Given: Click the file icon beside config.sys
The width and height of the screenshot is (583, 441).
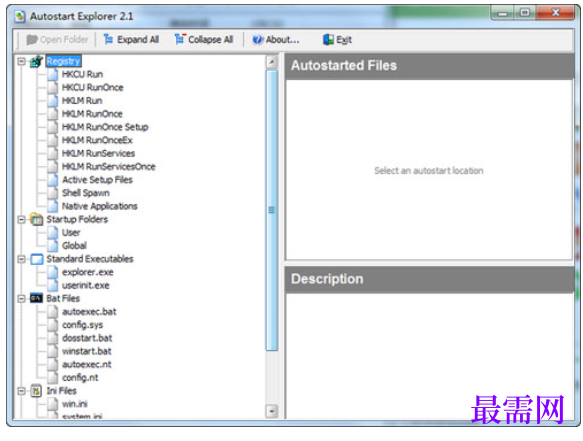Looking at the screenshot, I should 53,325.
